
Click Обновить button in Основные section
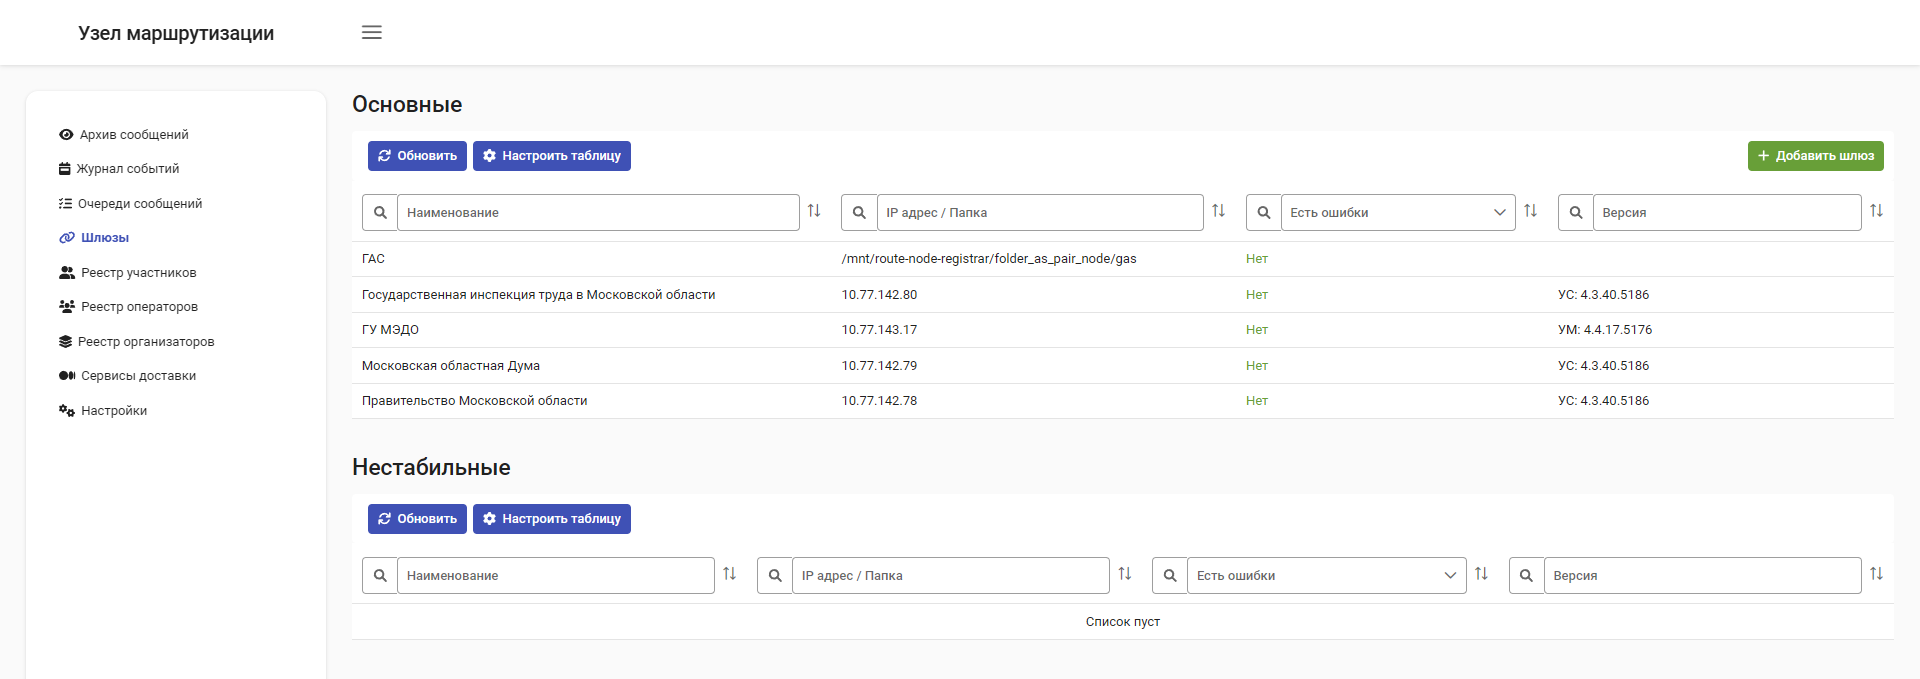(x=417, y=156)
